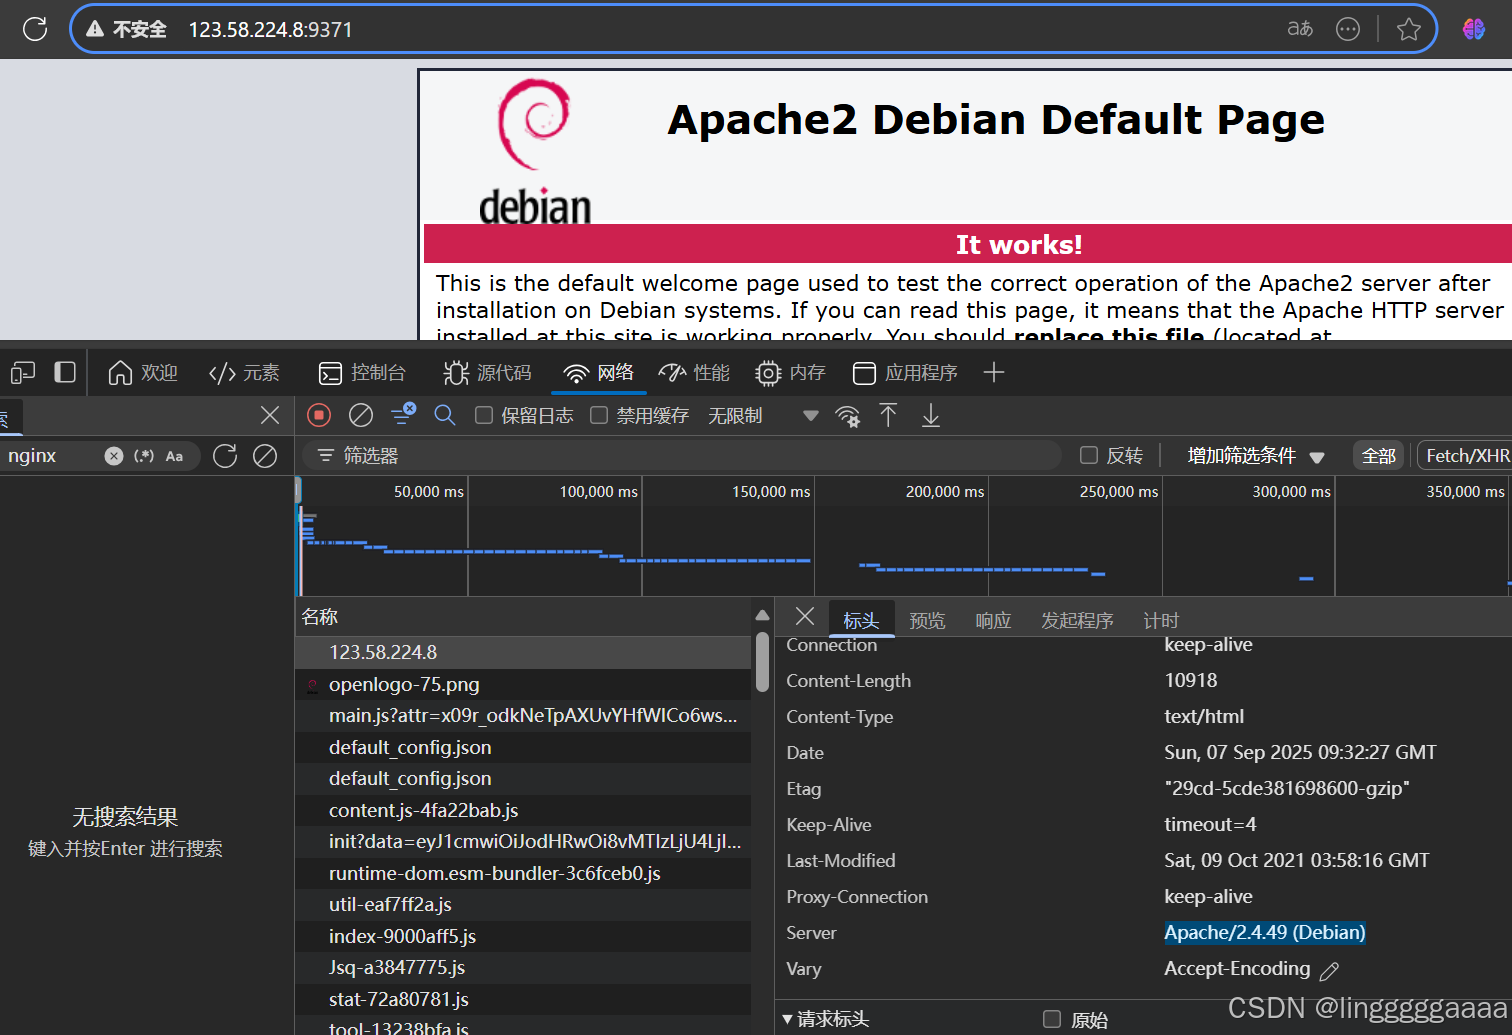Click the request list scrollbar thumb
The width and height of the screenshot is (1512, 1035).
[762, 661]
